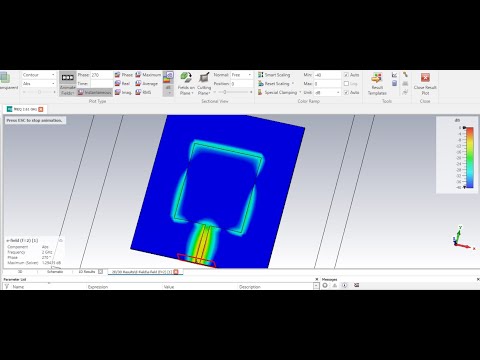Click the clear list icon in Messages
Screen dimensions: 480x360
point(357,285)
